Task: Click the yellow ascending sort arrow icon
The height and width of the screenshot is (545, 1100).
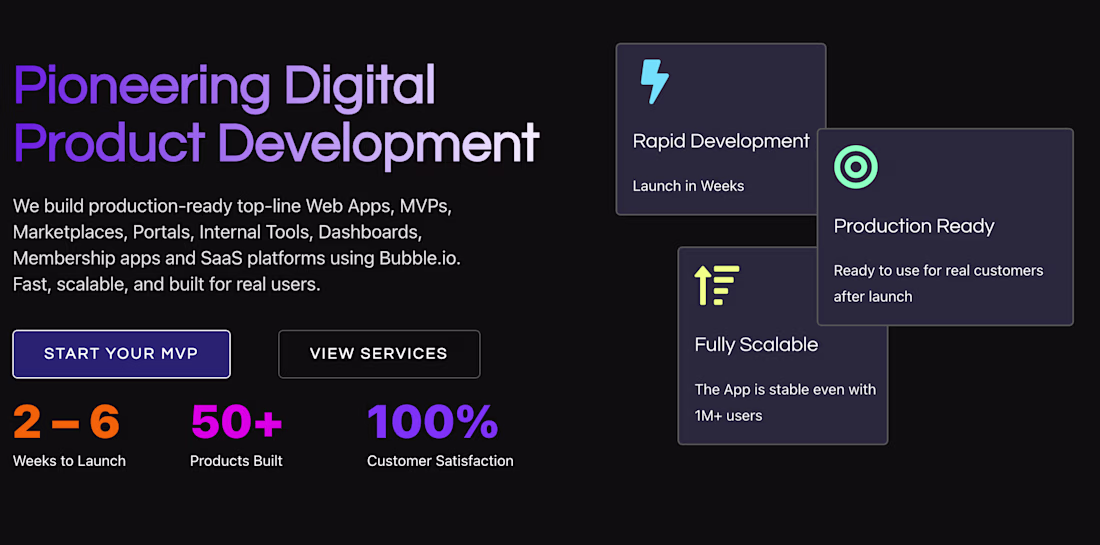Action: [717, 285]
